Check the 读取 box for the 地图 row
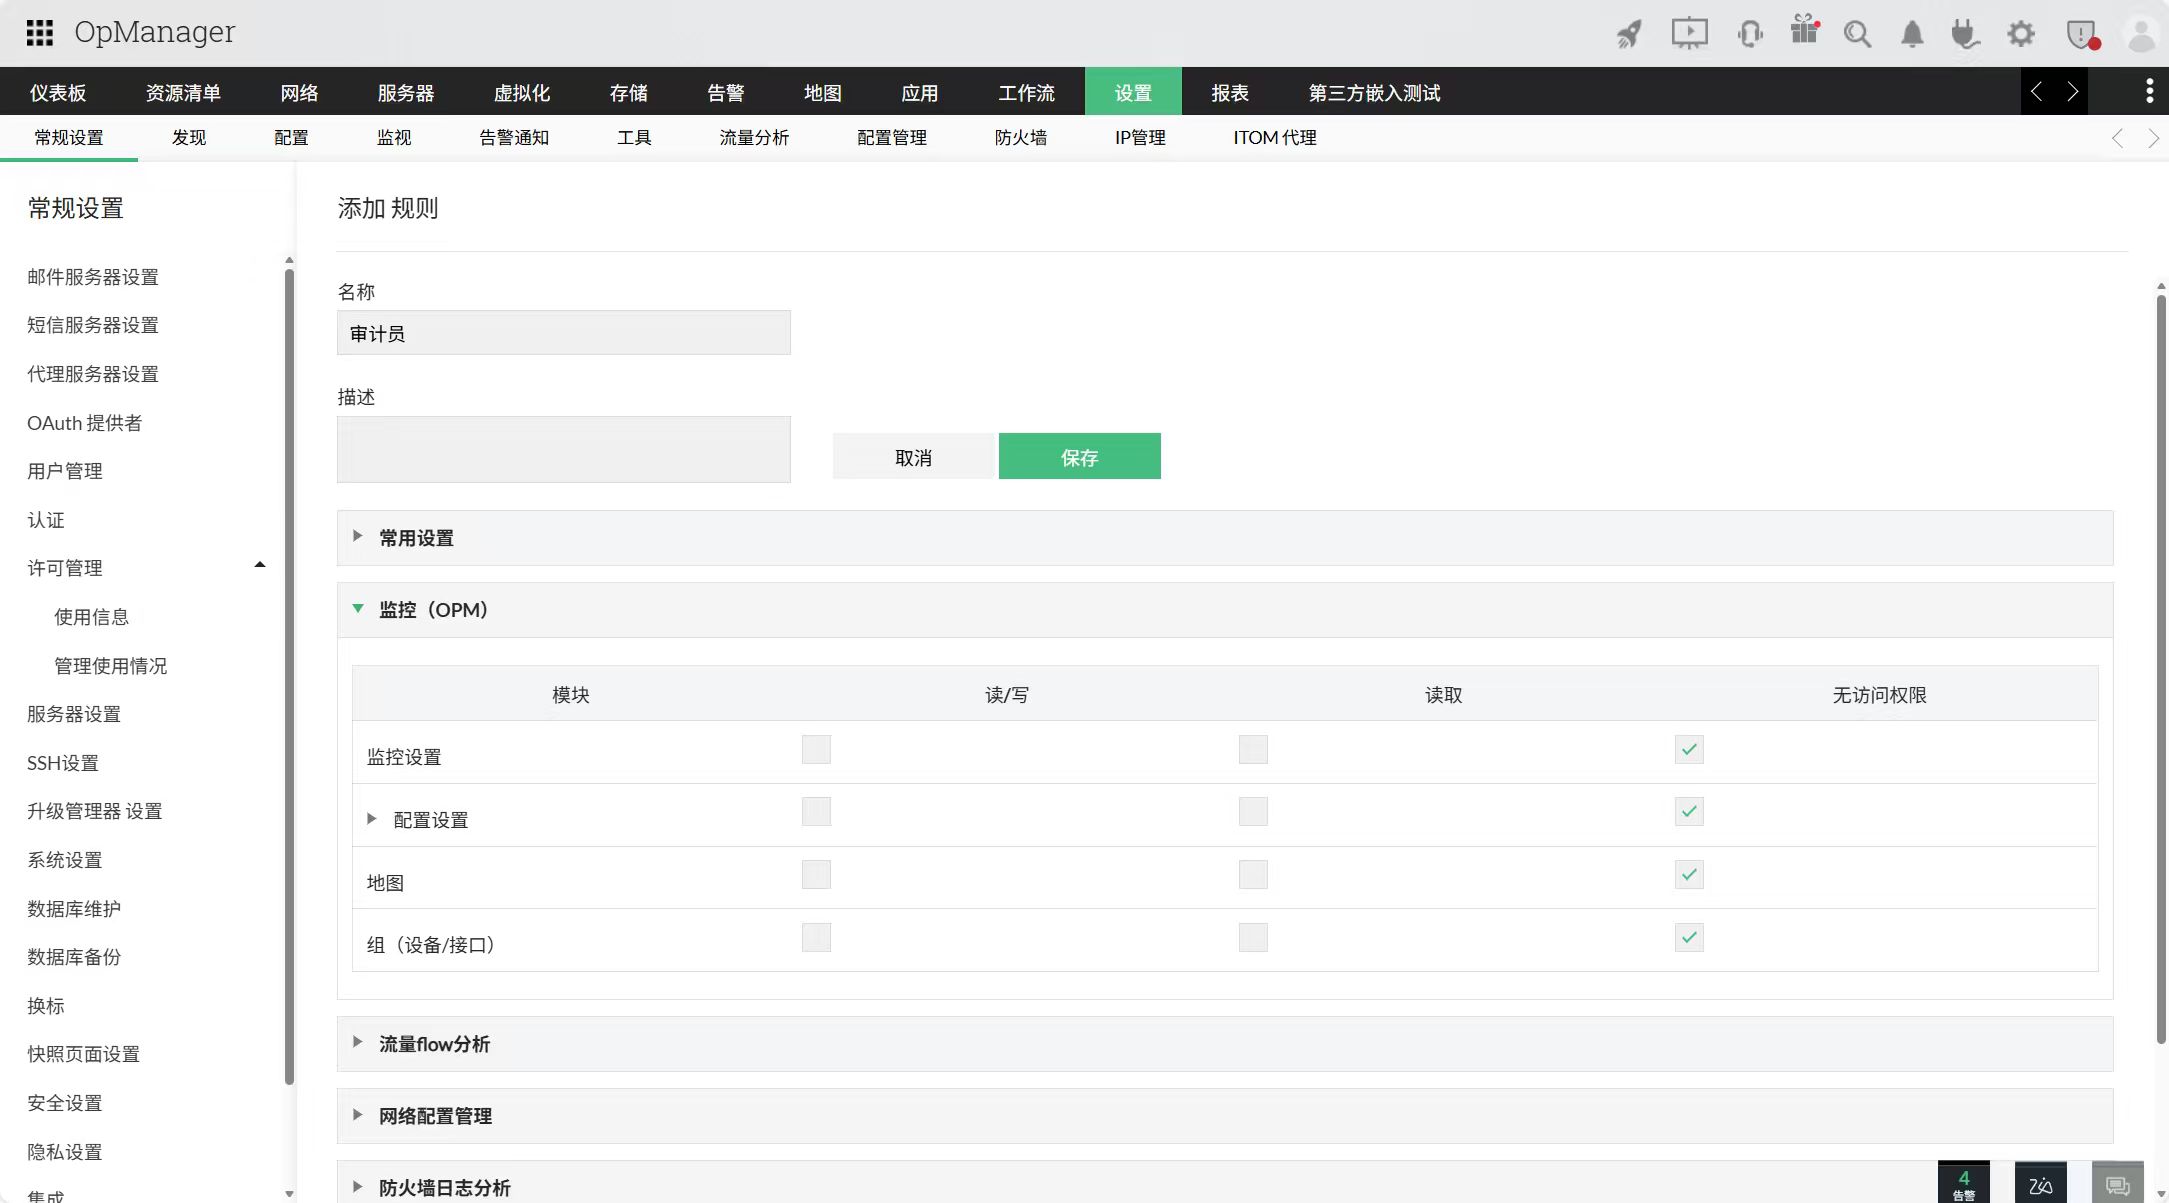 pos(1253,875)
